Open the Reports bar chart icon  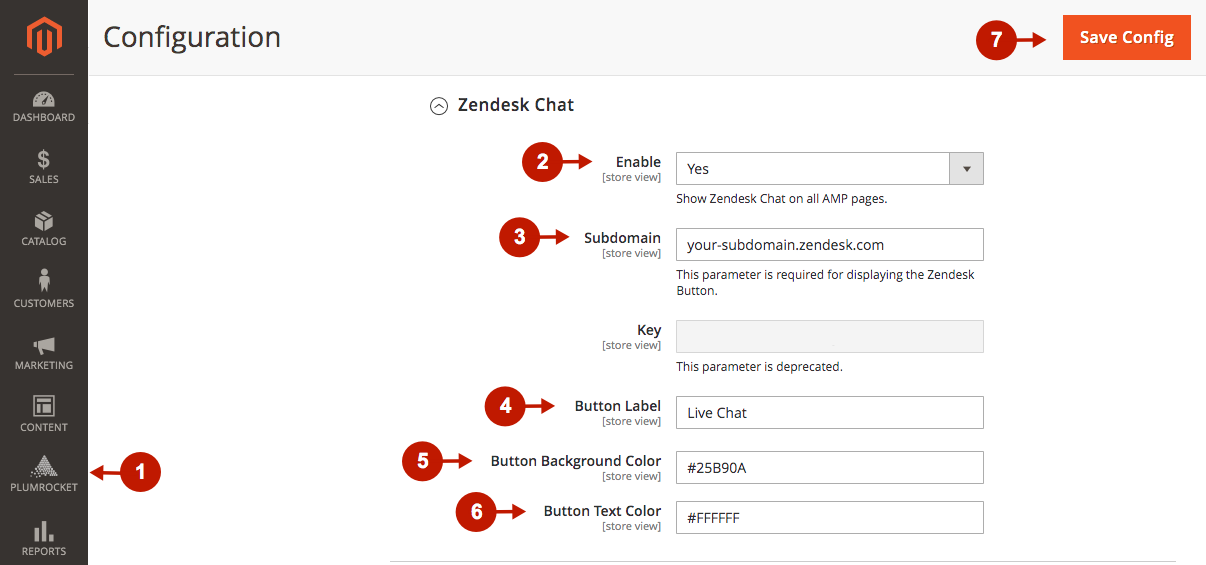click(44, 530)
